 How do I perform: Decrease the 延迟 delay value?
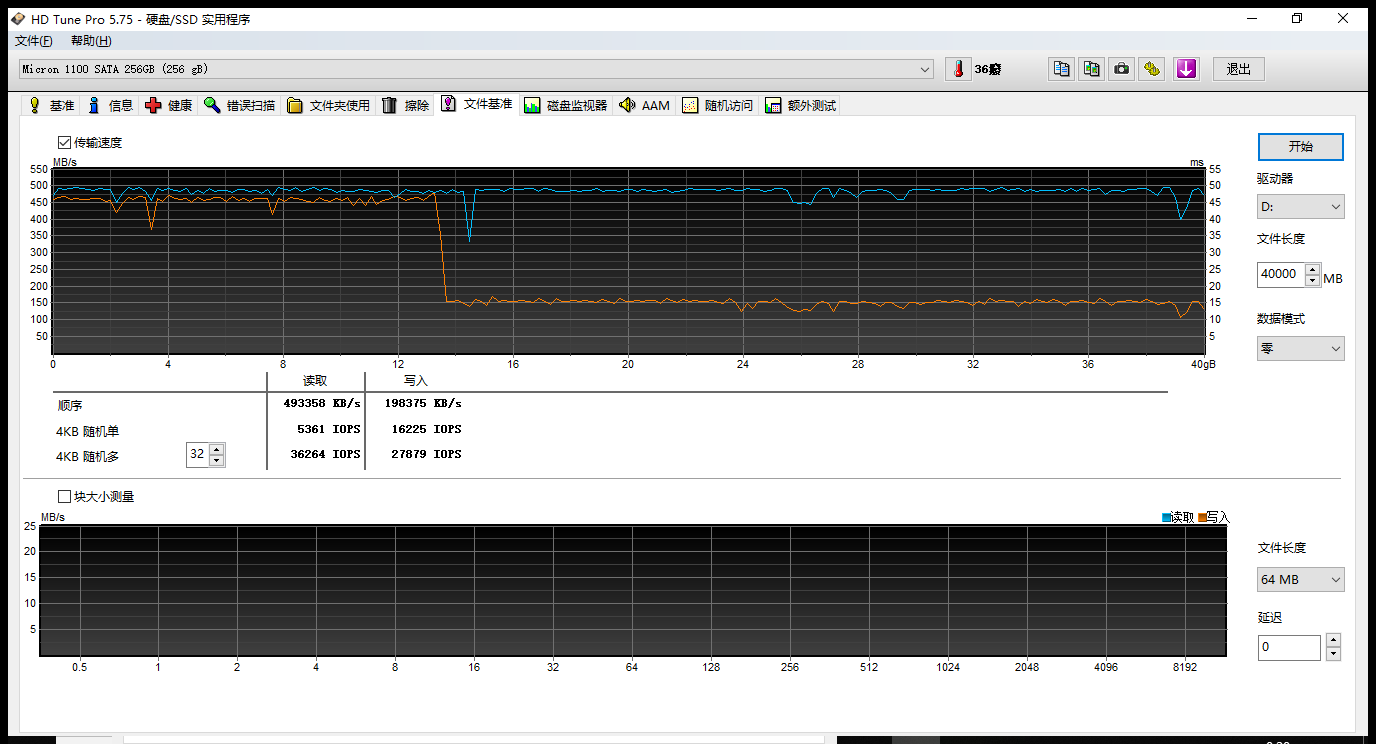pos(1333,654)
